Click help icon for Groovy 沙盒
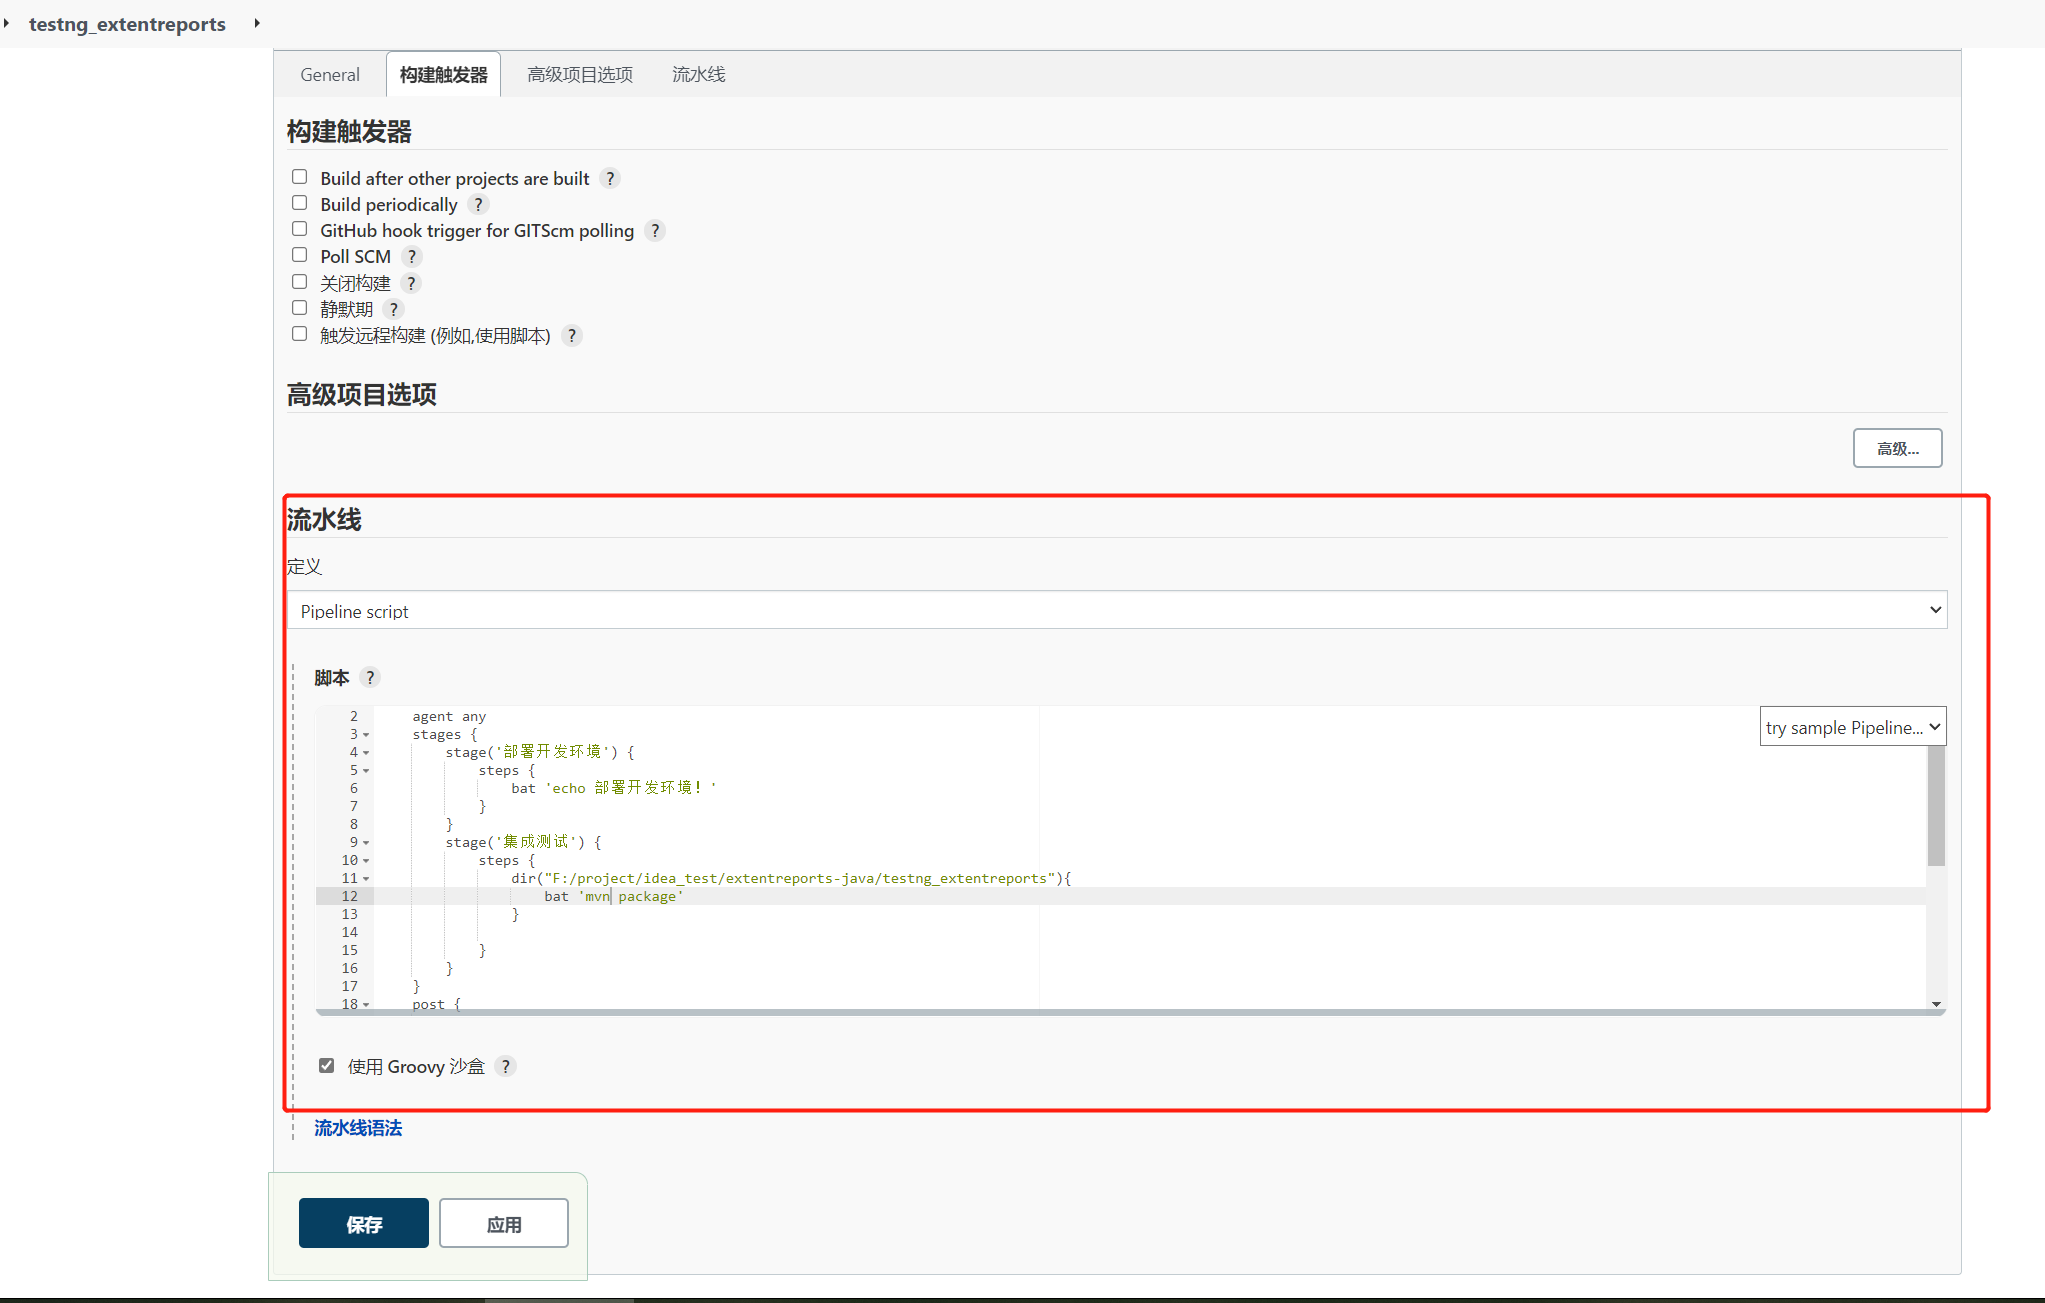This screenshot has height=1303, width=2045. coord(506,1066)
